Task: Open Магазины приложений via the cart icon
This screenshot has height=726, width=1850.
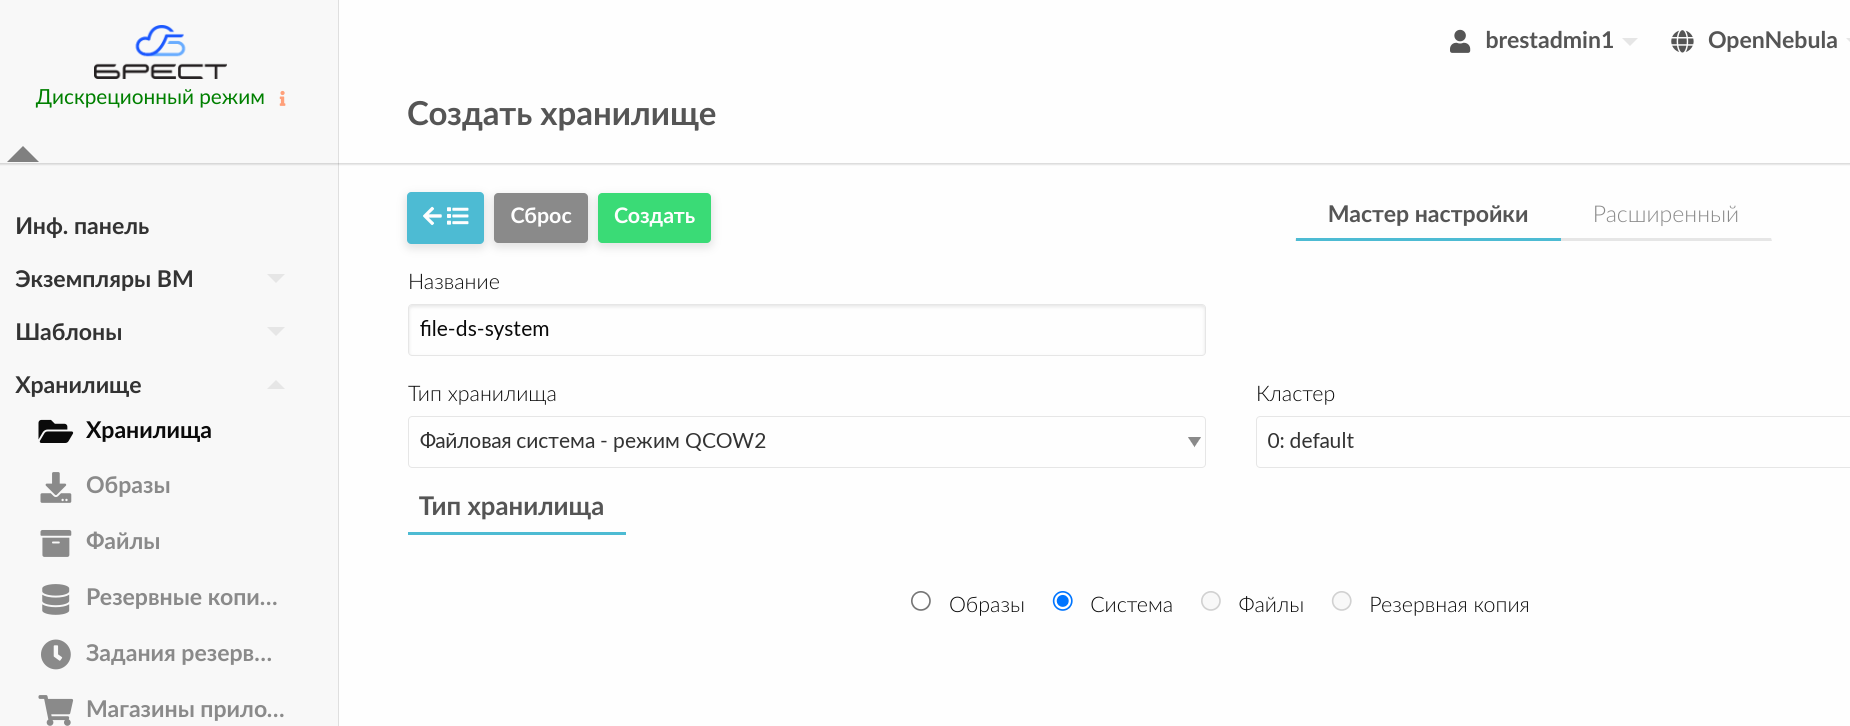Action: click(x=56, y=707)
